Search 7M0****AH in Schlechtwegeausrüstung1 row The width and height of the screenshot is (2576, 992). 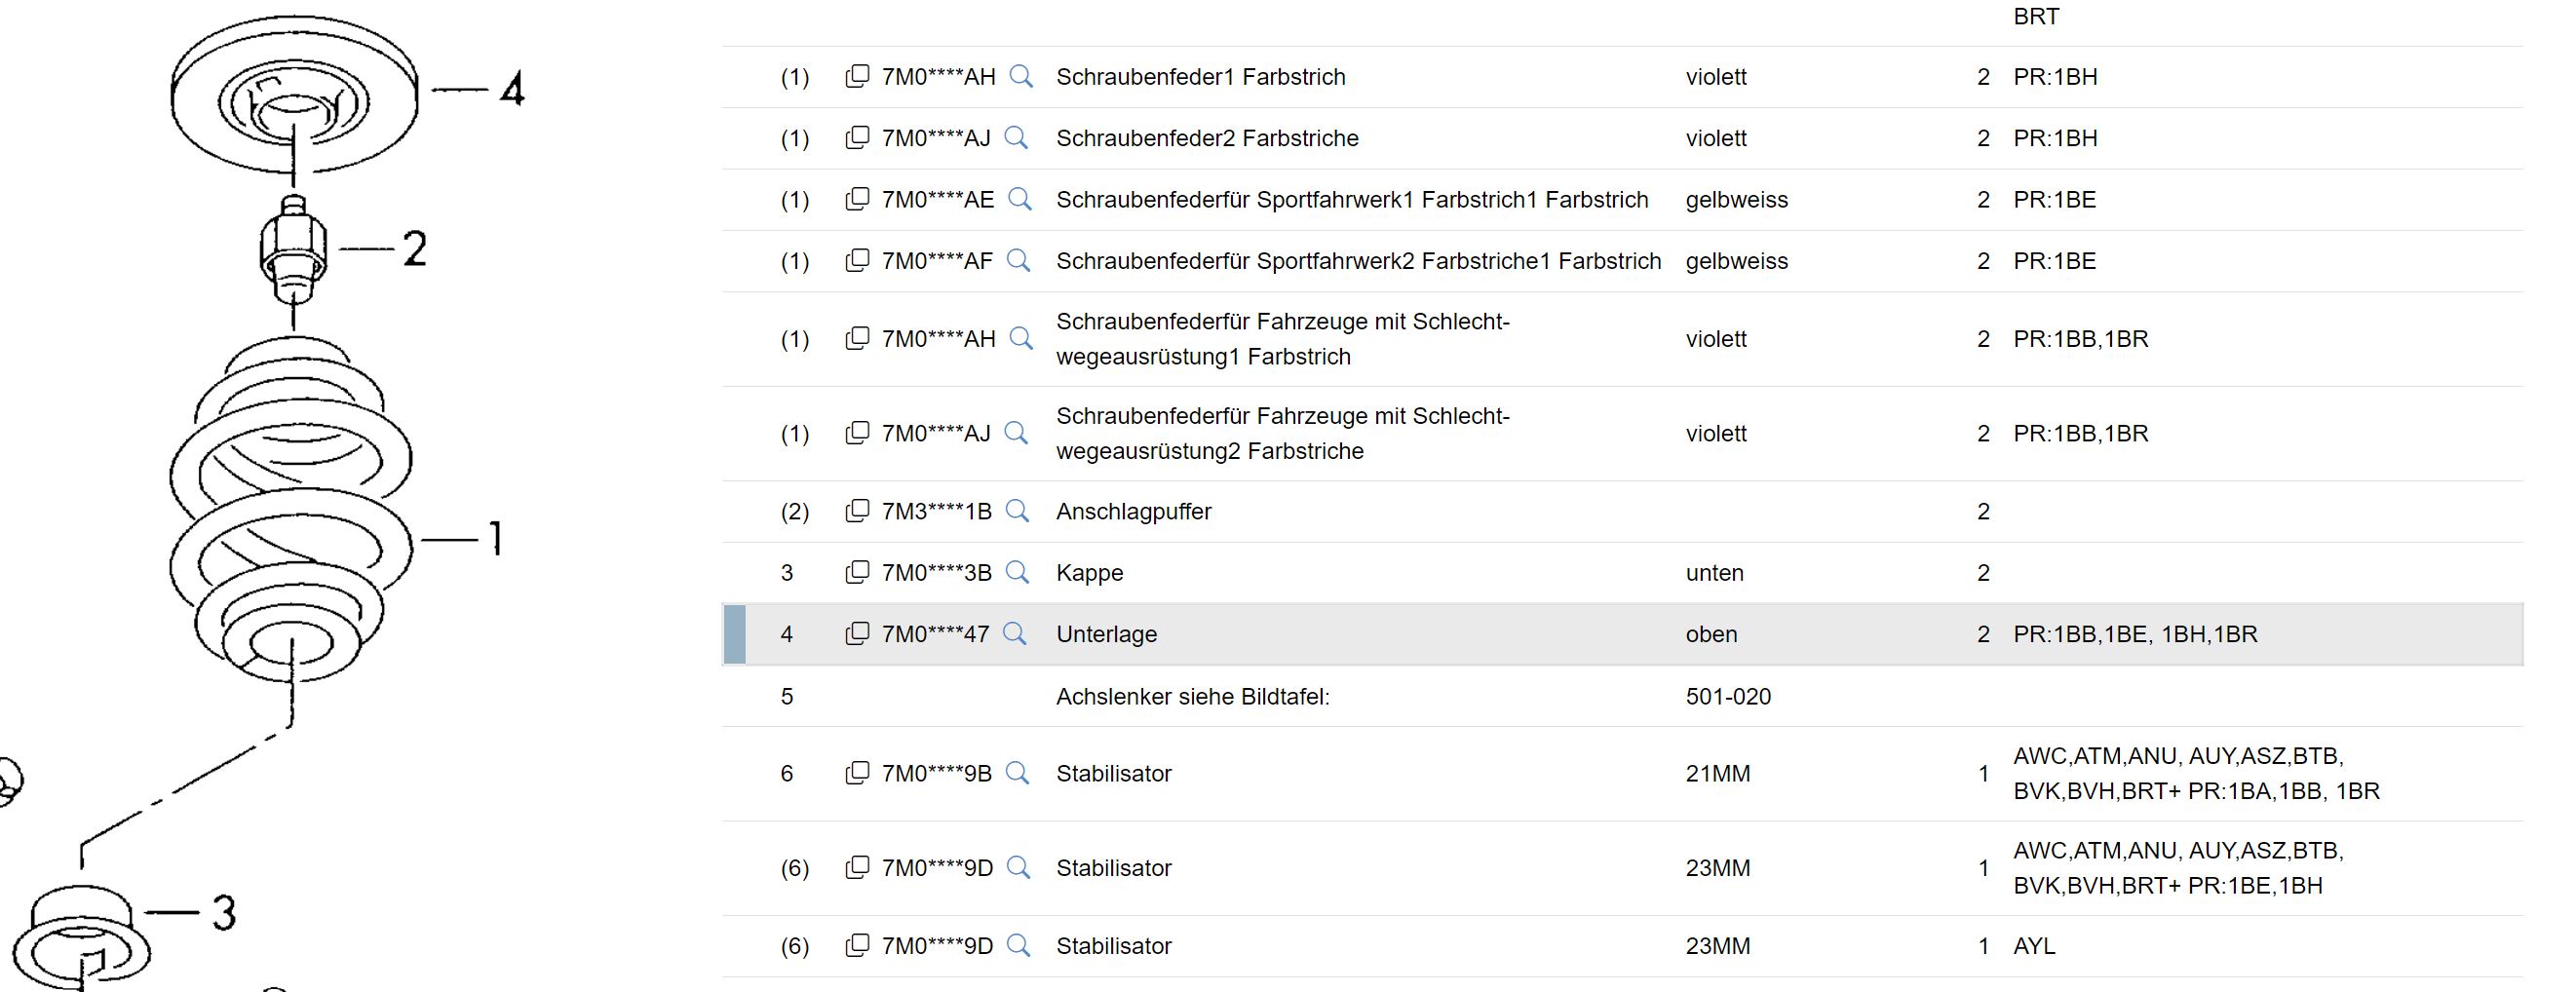click(1021, 339)
